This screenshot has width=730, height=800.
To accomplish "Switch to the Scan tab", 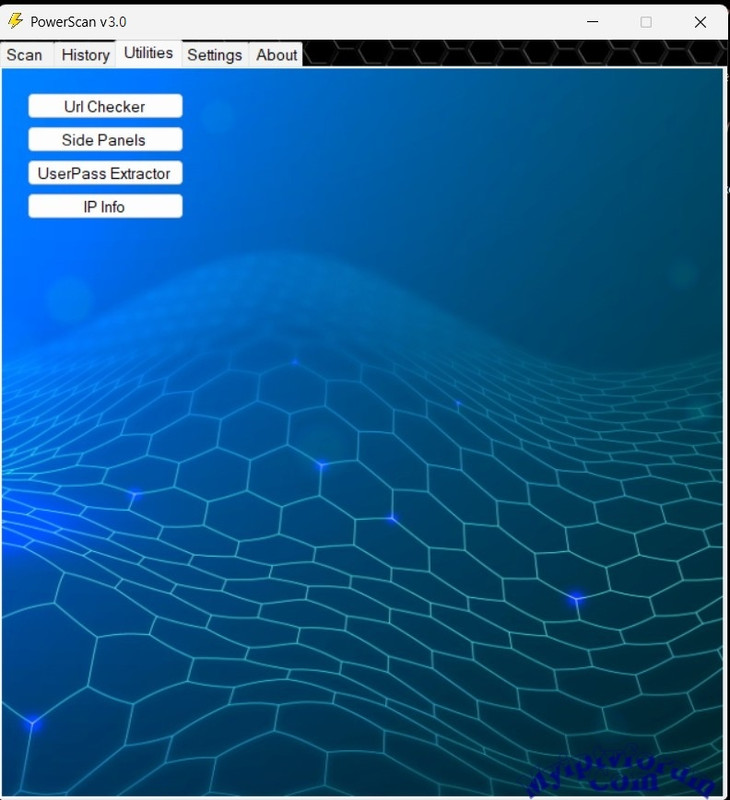I will [26, 55].
